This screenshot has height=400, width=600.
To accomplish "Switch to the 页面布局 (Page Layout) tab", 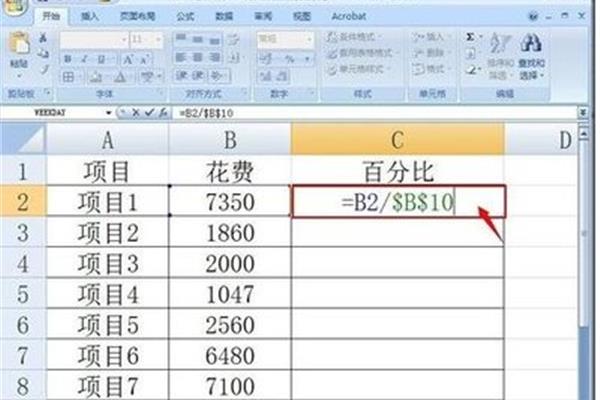I will click(x=137, y=16).
